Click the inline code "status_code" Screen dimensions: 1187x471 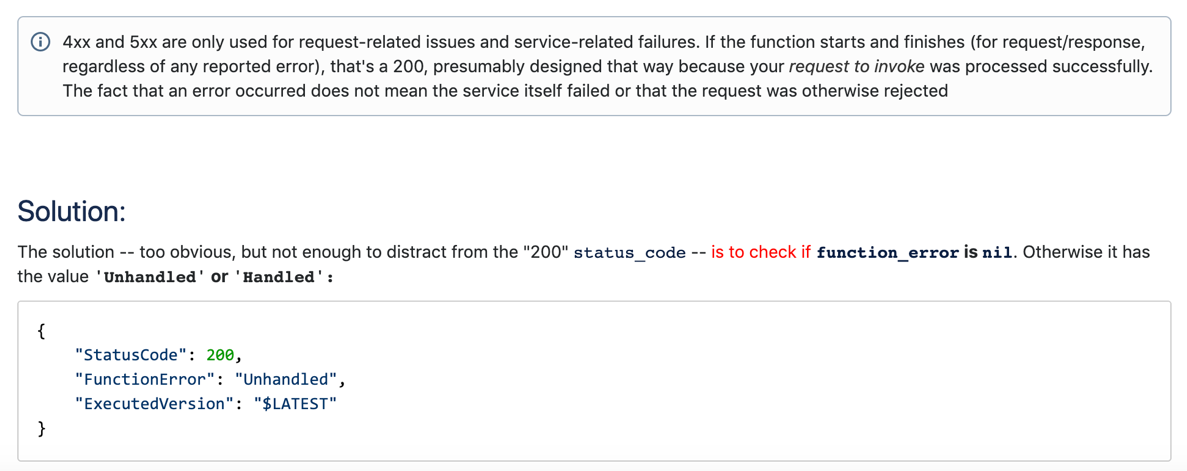(629, 253)
